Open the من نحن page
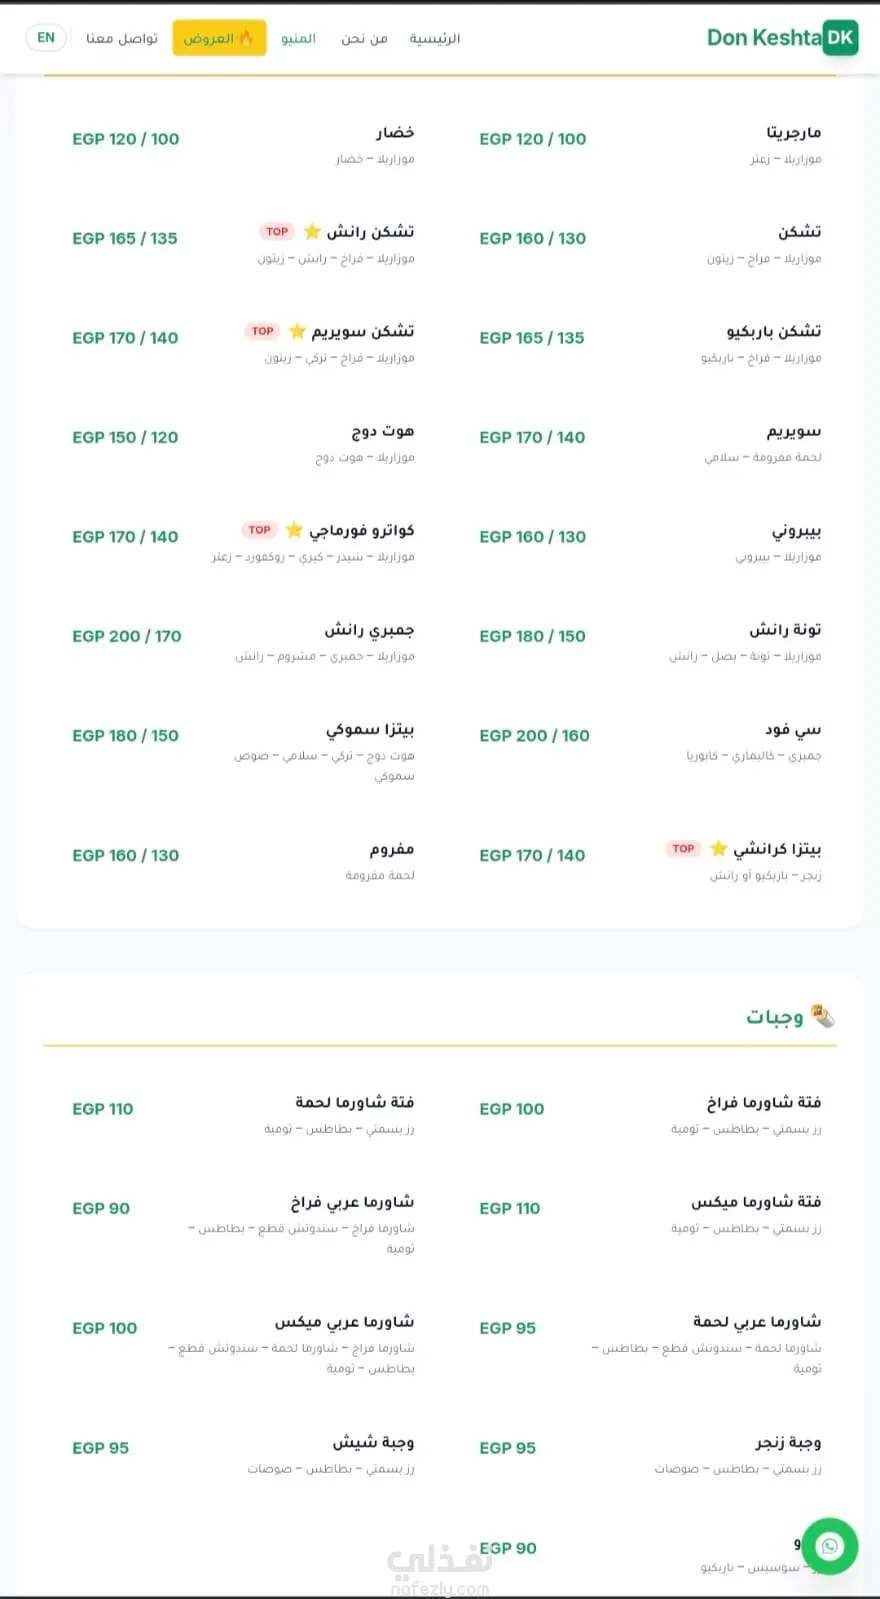Screen dimensions: 880x1599 (364, 38)
